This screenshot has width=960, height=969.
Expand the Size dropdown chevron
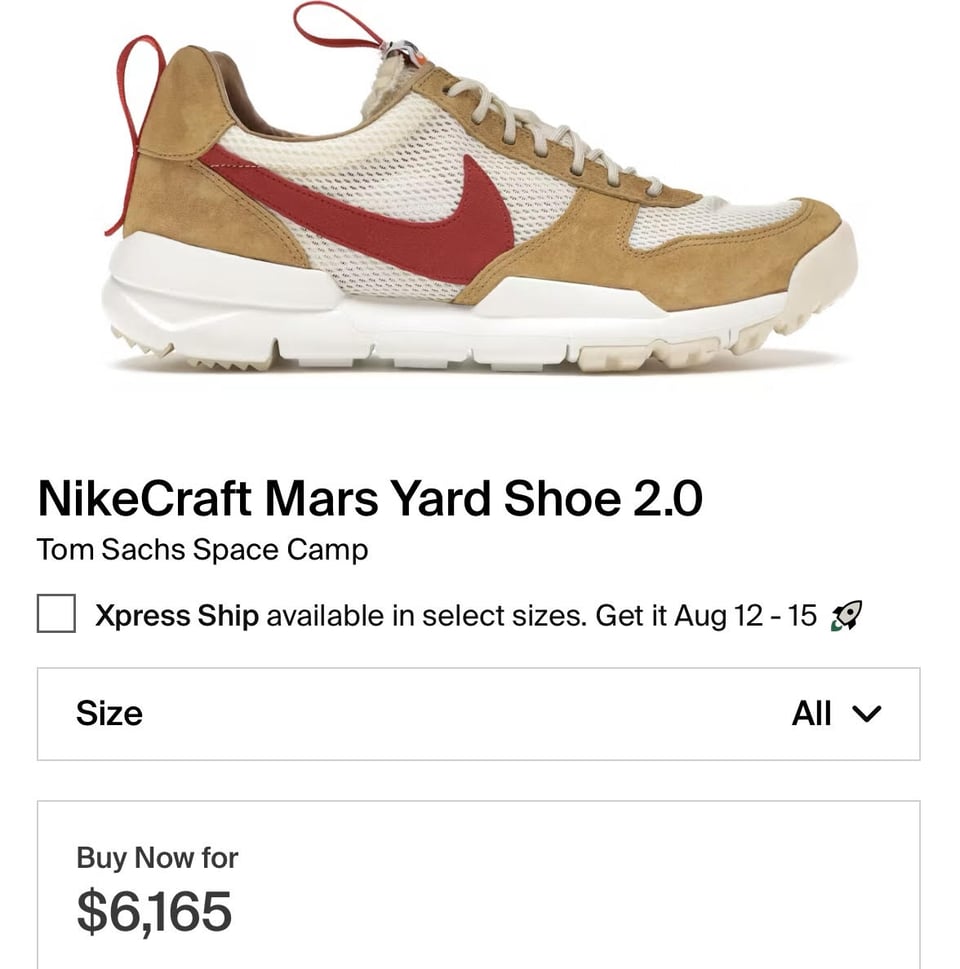pos(866,714)
